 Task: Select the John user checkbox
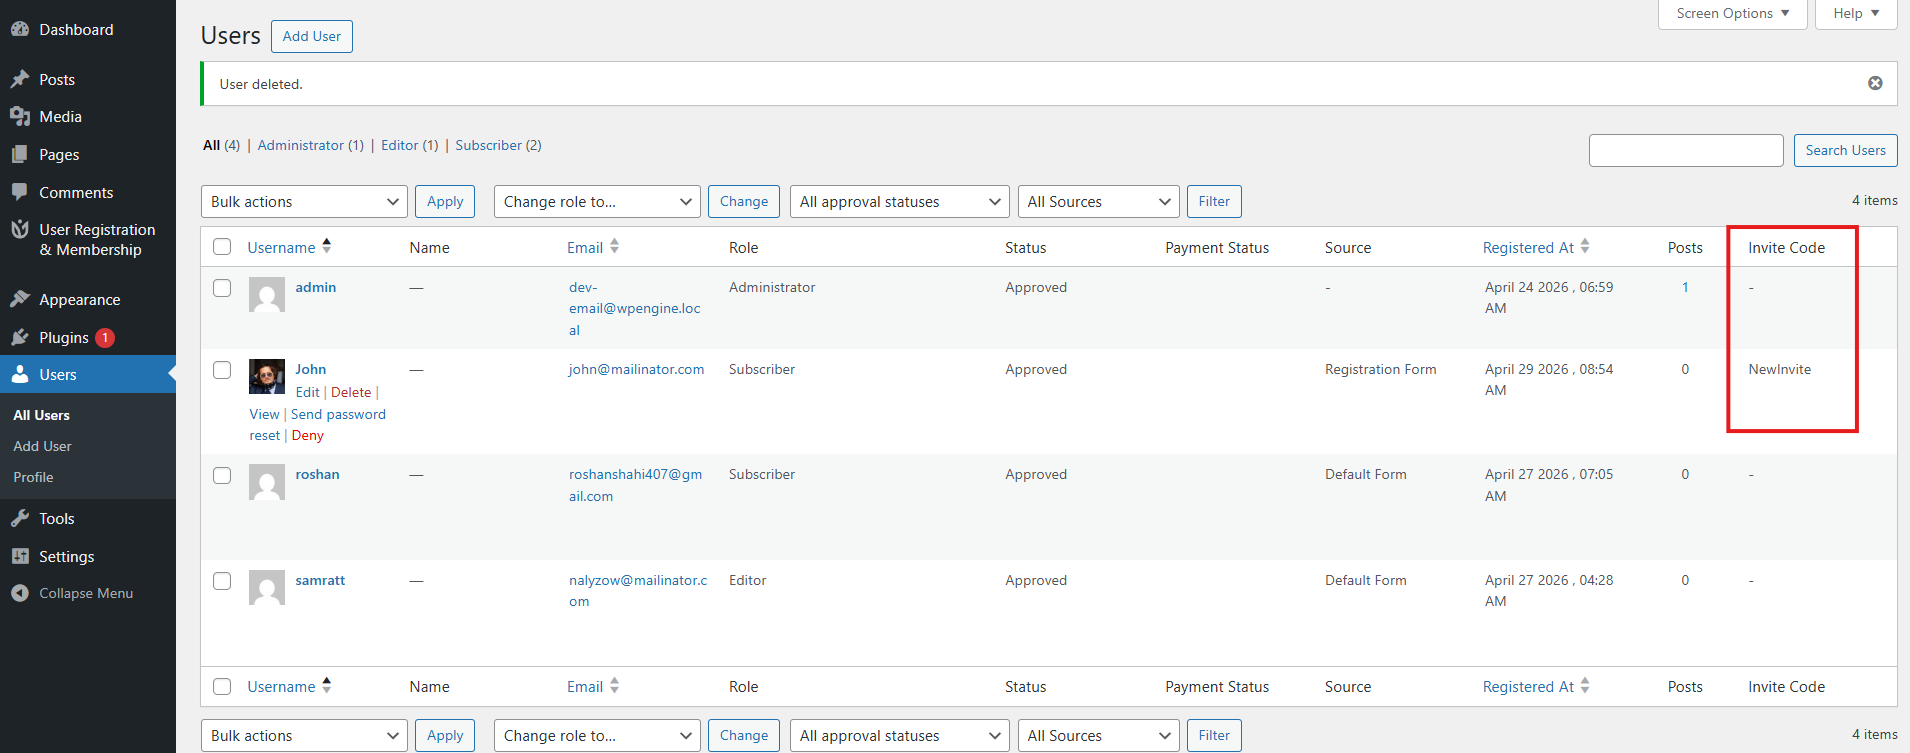(222, 370)
